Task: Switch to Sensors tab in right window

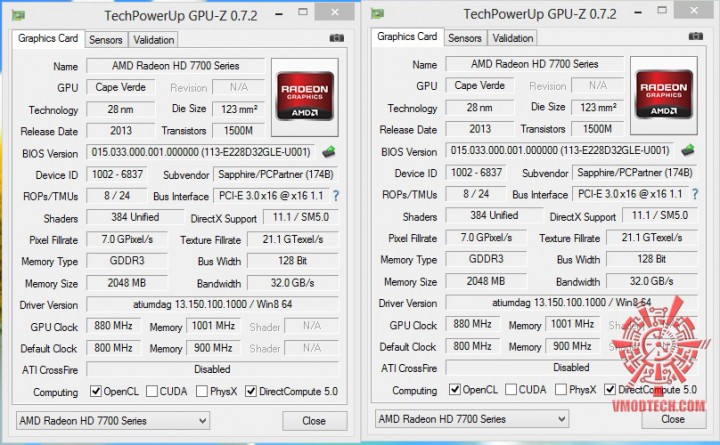Action: tap(465, 38)
